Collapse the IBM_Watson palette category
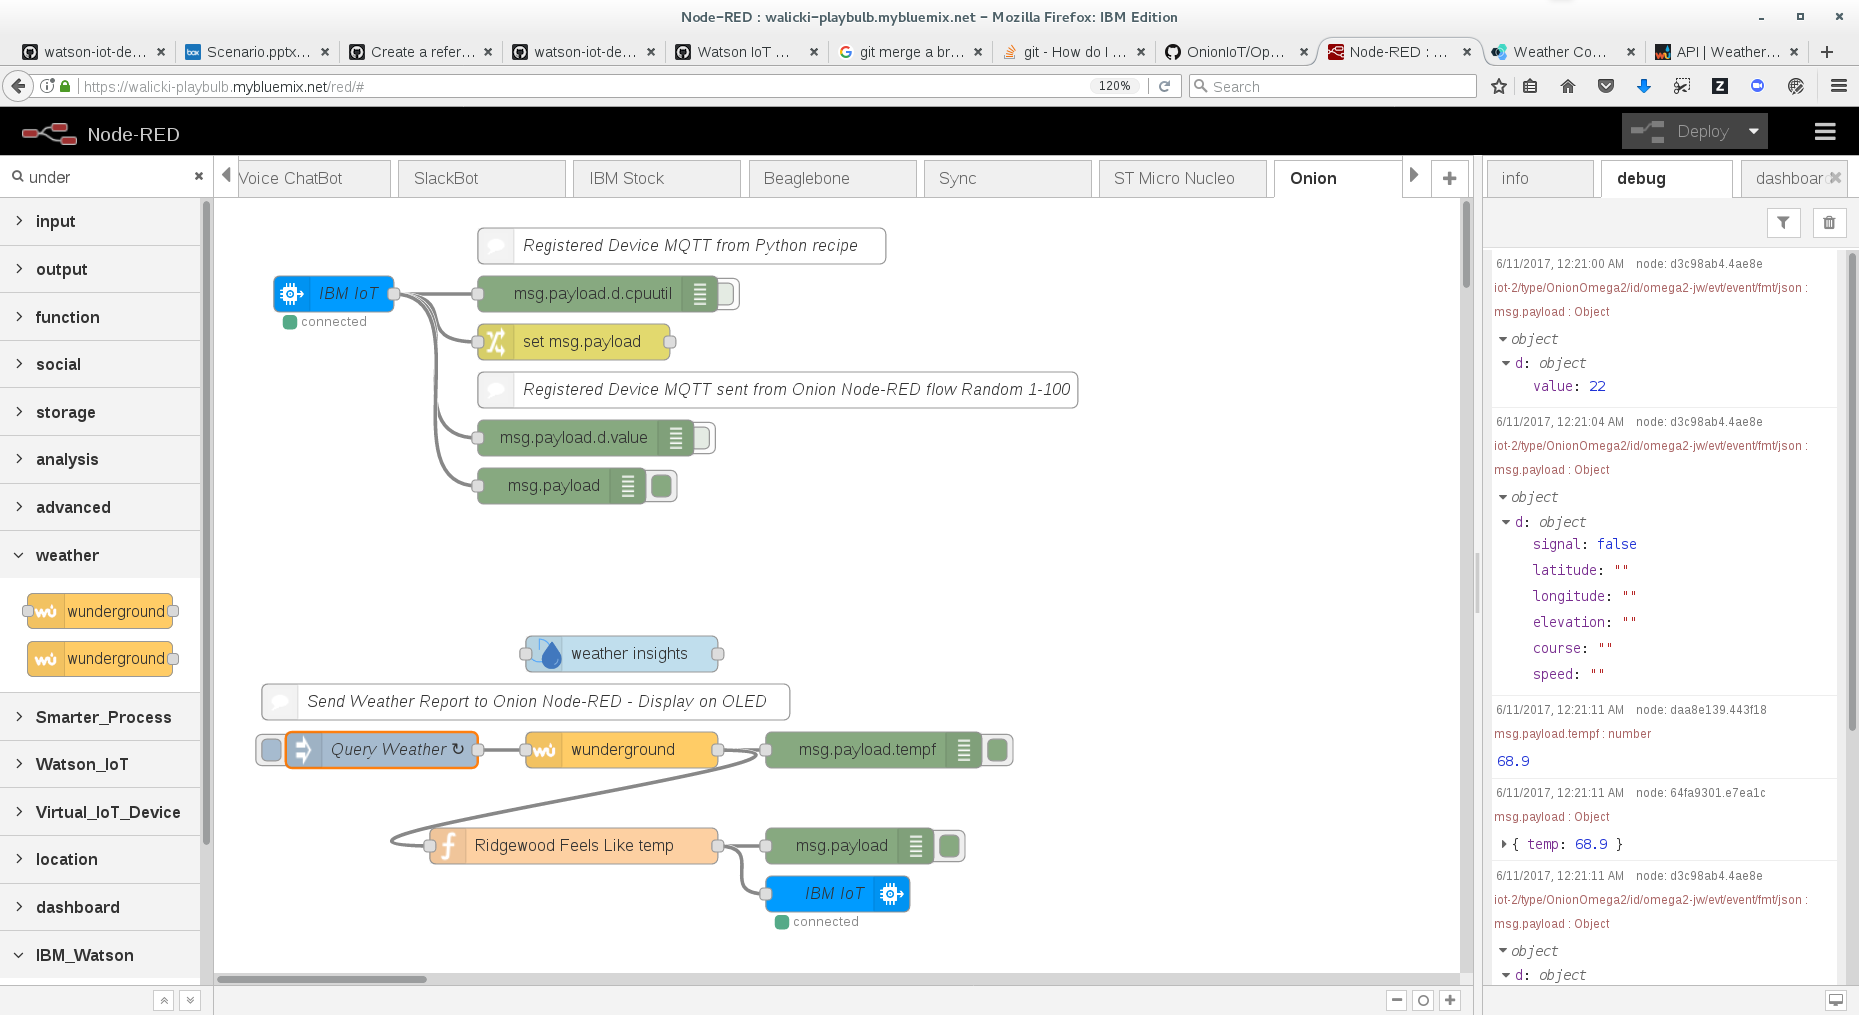The image size is (1859, 1015). click(x=100, y=955)
